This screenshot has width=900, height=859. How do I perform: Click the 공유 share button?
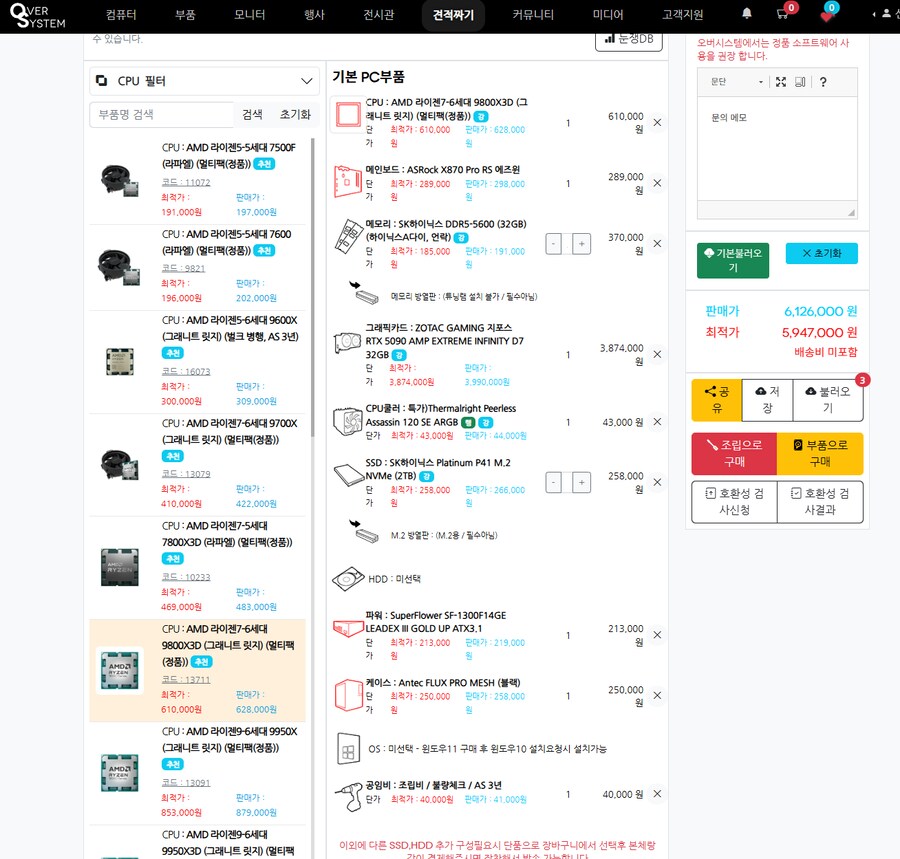click(716, 400)
